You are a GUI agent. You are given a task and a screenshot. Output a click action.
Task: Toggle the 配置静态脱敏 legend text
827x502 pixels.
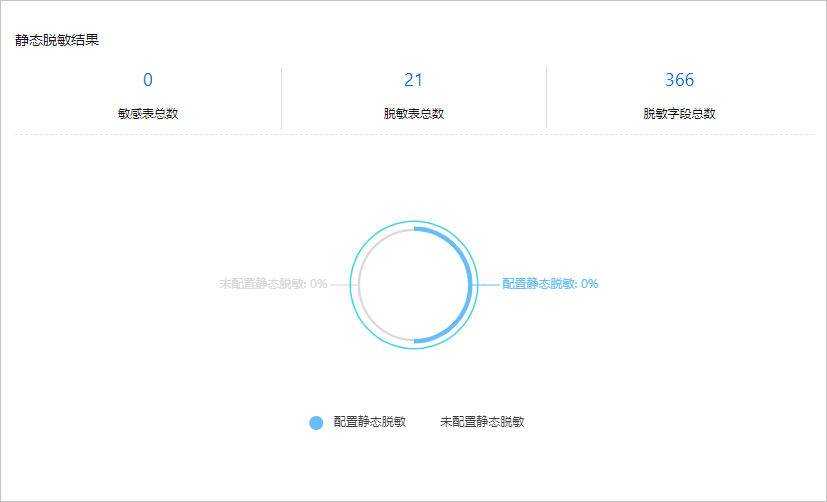coord(370,422)
